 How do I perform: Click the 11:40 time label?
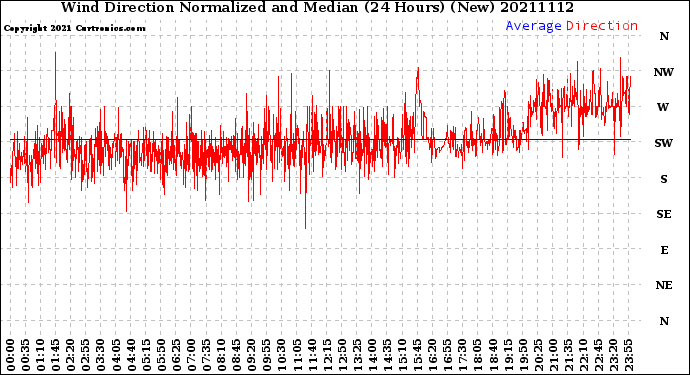[312, 355]
